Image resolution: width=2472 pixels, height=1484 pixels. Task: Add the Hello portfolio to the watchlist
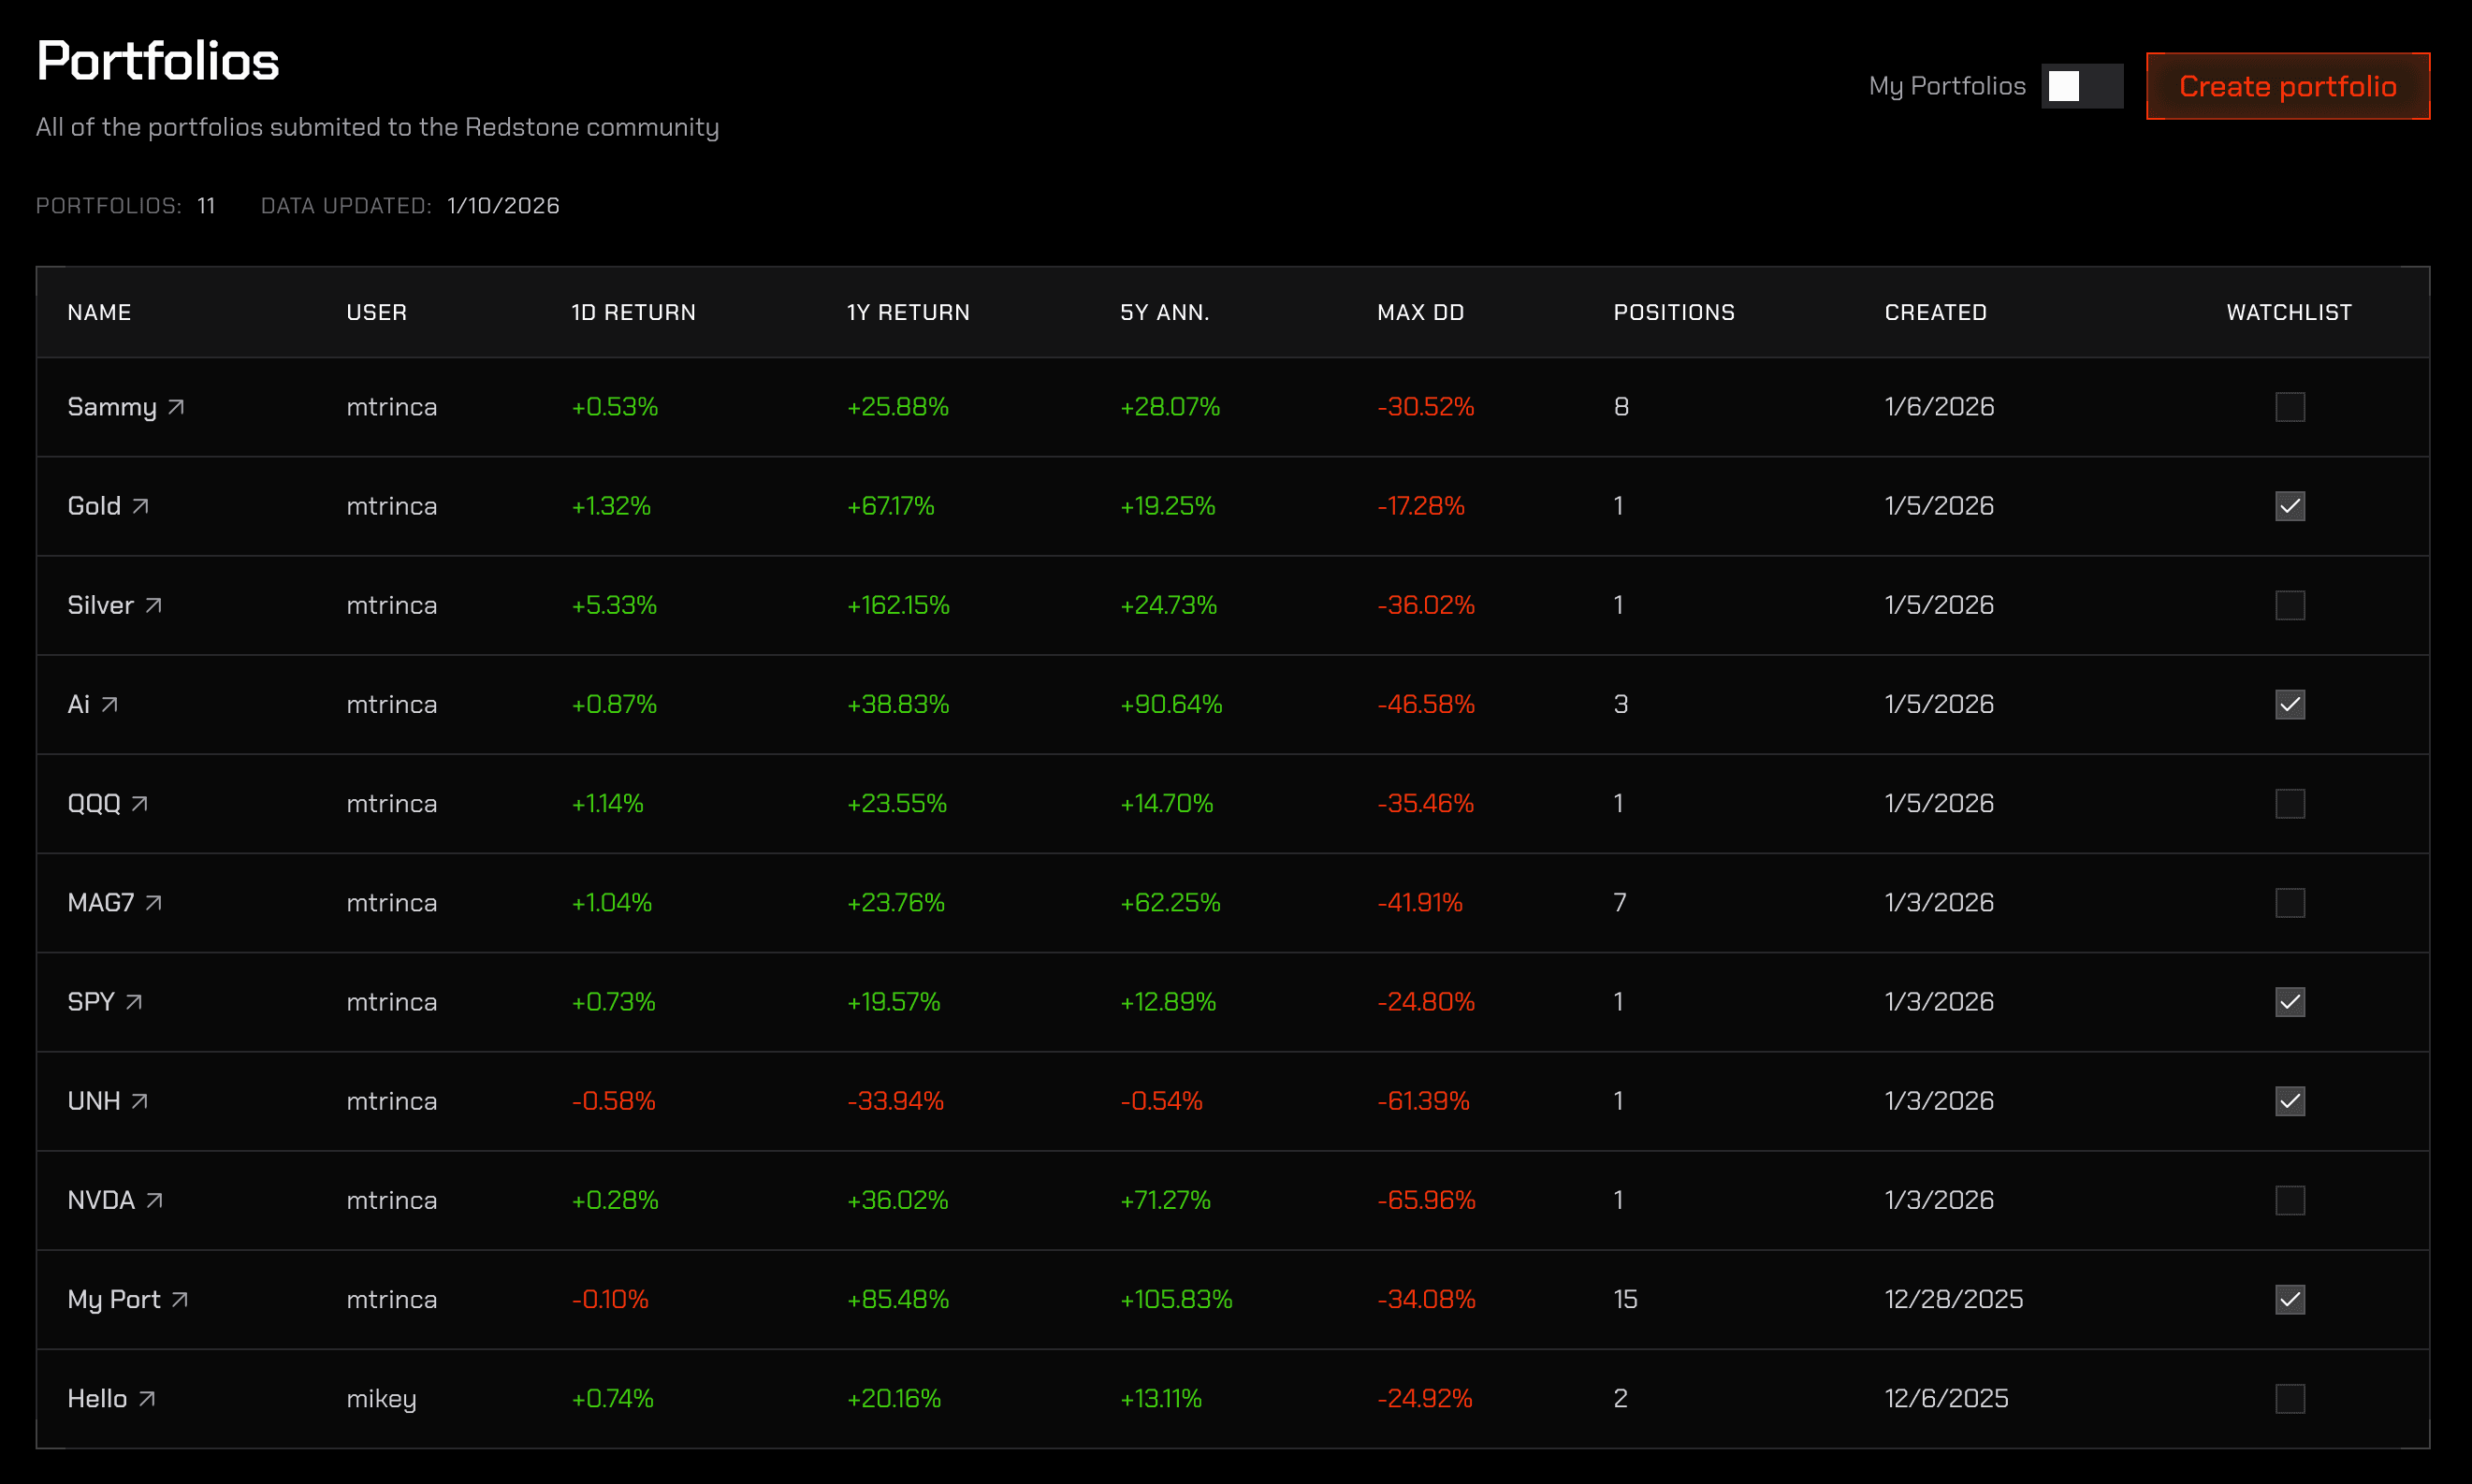pos(2290,1398)
